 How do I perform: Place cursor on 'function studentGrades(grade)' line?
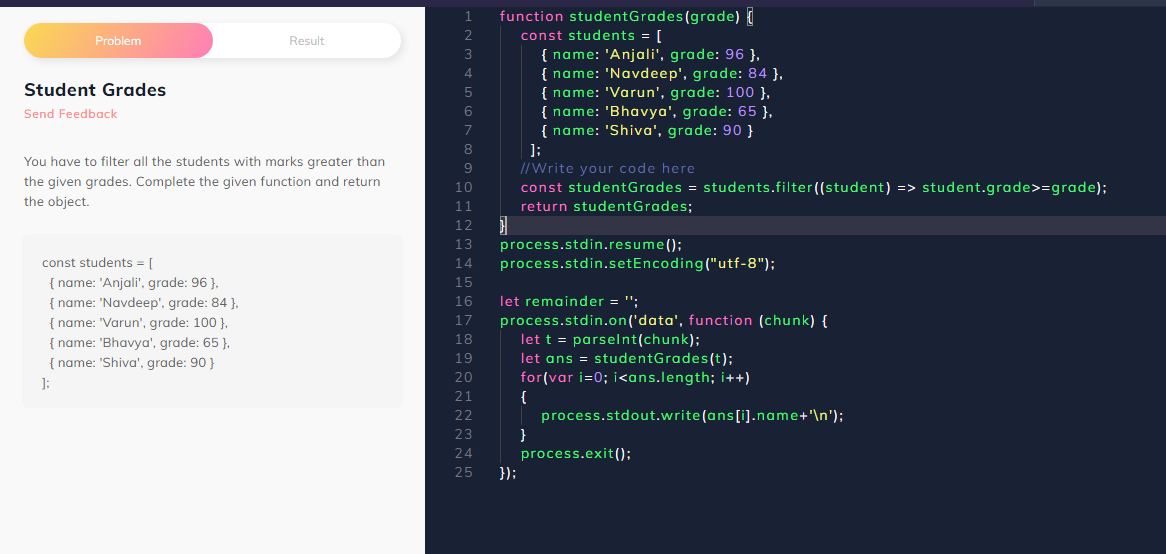[627, 16]
